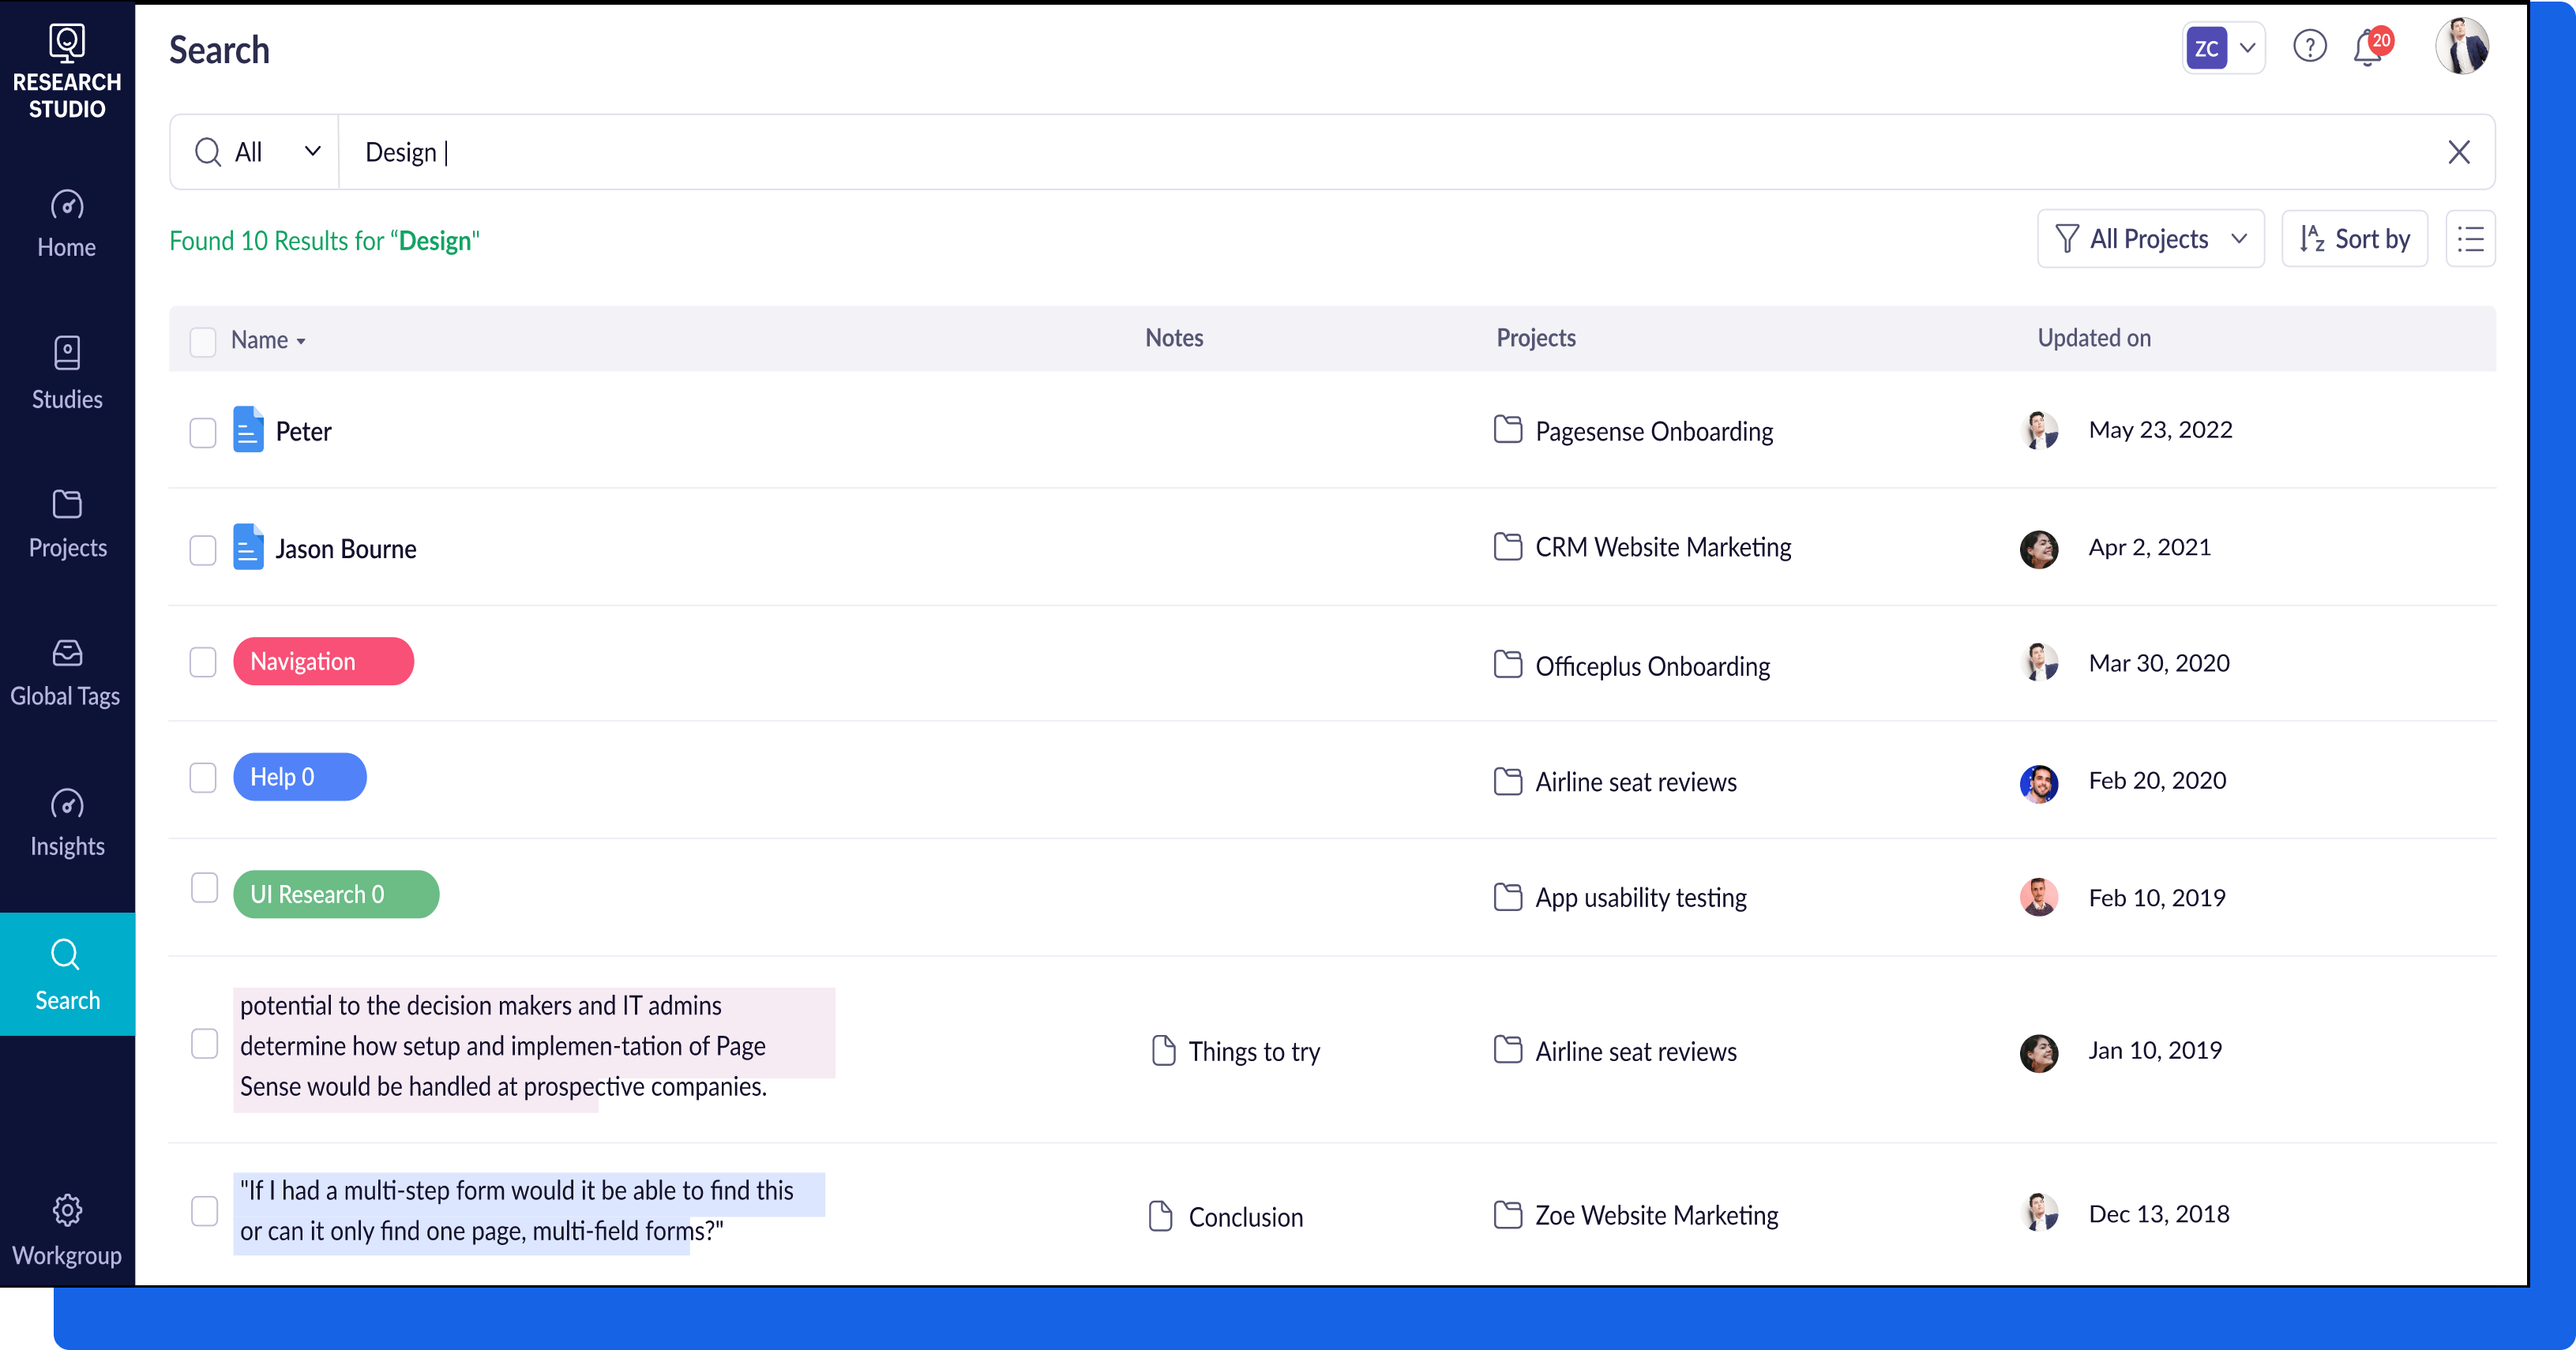Screen dimensions: 2576x1350
Task: Select the Jason Bourne row checkbox
Action: tap(203, 549)
